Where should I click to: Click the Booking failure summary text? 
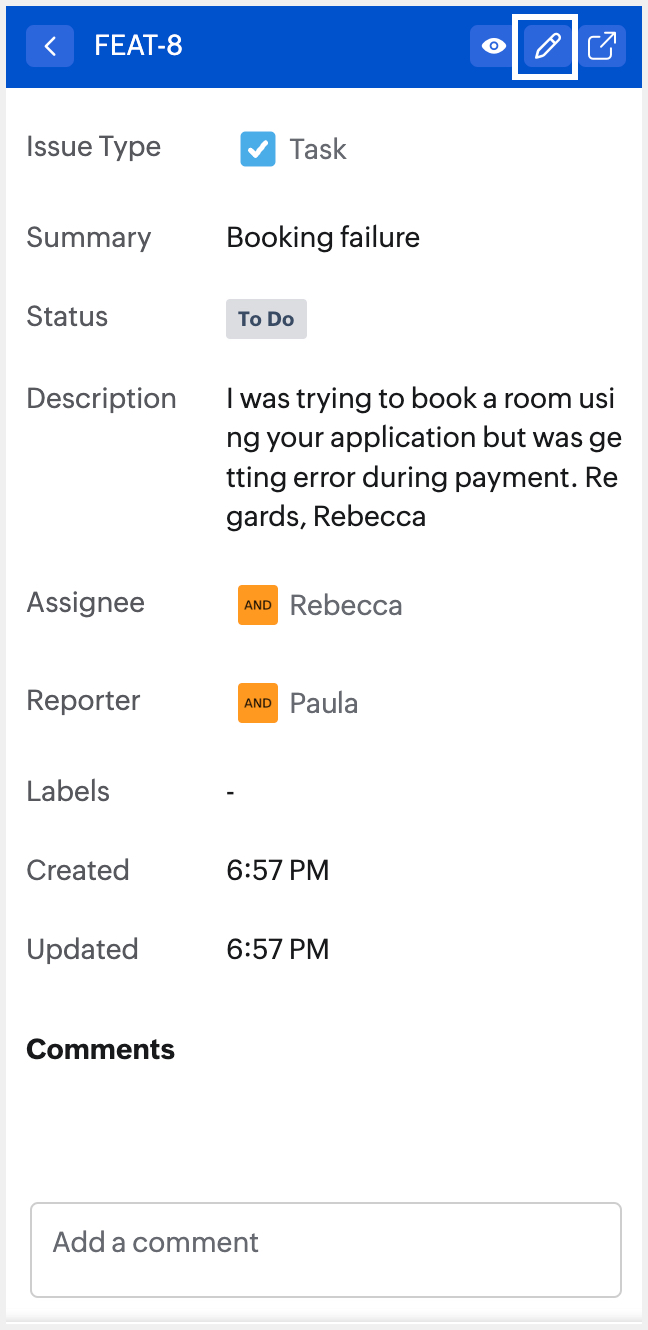[x=323, y=237]
